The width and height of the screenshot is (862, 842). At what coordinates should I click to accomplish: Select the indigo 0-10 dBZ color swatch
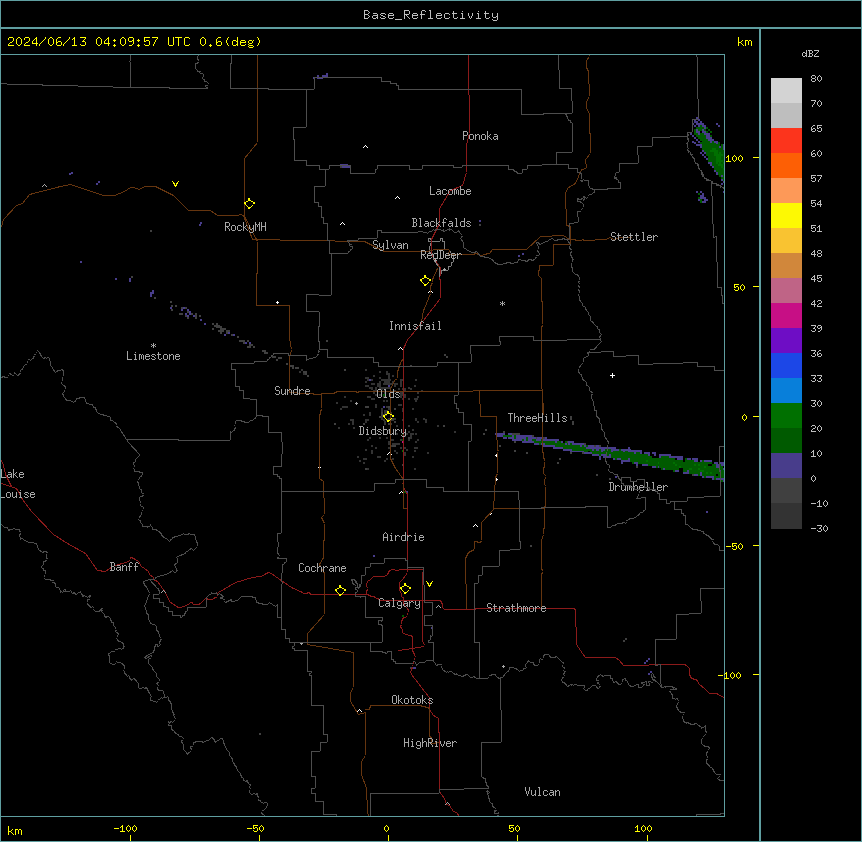(786, 466)
